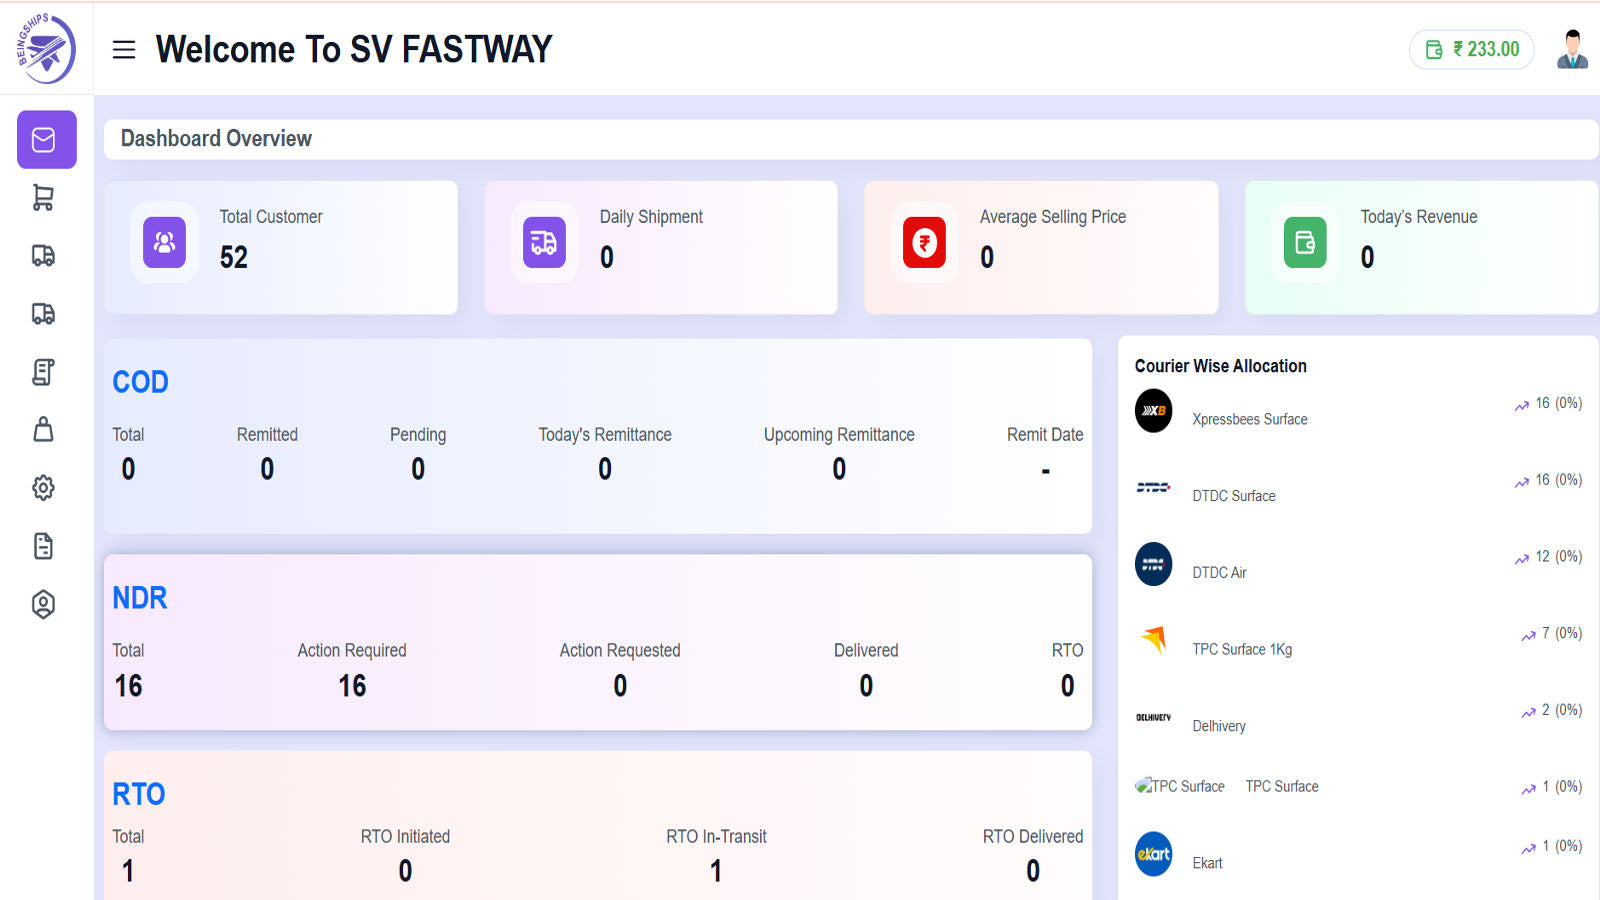Screen dimensions: 1600x900
Task: Open the document file sidebar icon
Action: (x=43, y=546)
